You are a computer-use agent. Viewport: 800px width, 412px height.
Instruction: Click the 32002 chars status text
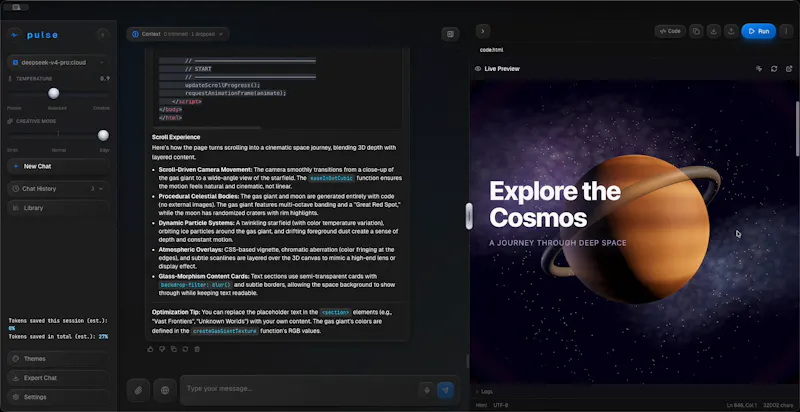(x=778, y=405)
